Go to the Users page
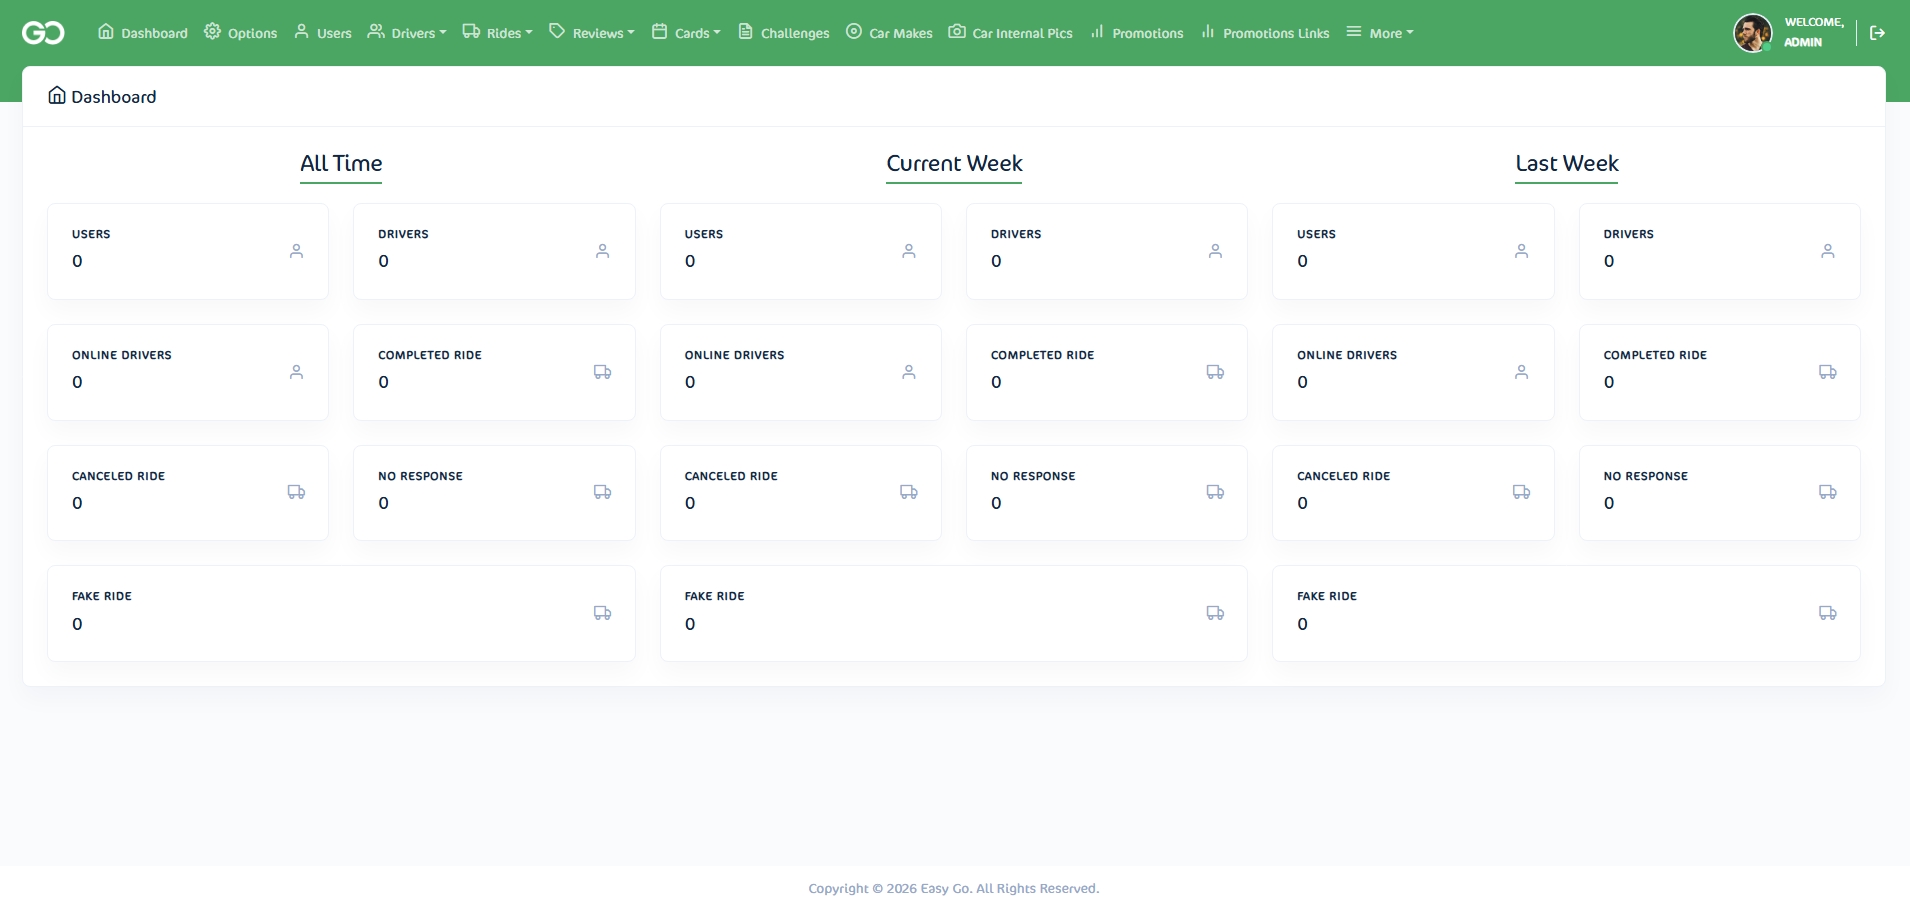This screenshot has height=912, width=1910. tap(323, 33)
